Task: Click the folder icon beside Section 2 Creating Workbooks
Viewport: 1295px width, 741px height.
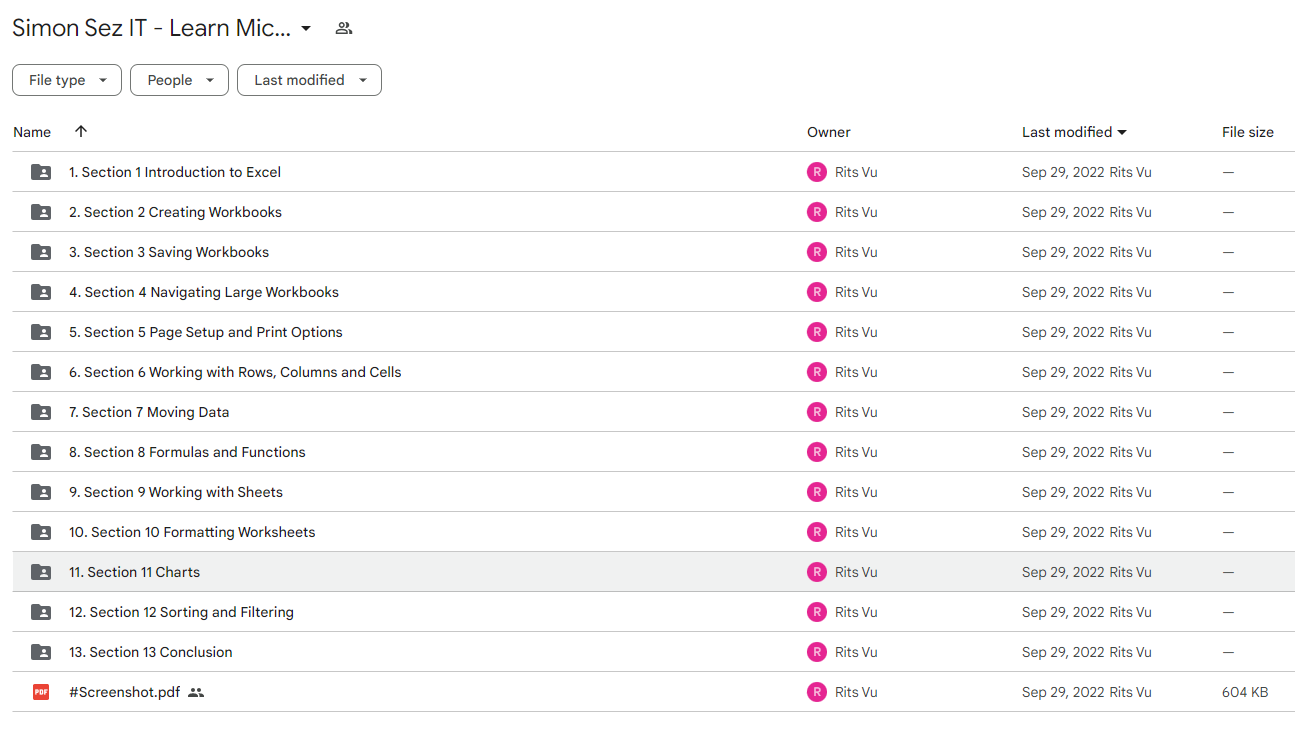Action: click(41, 212)
